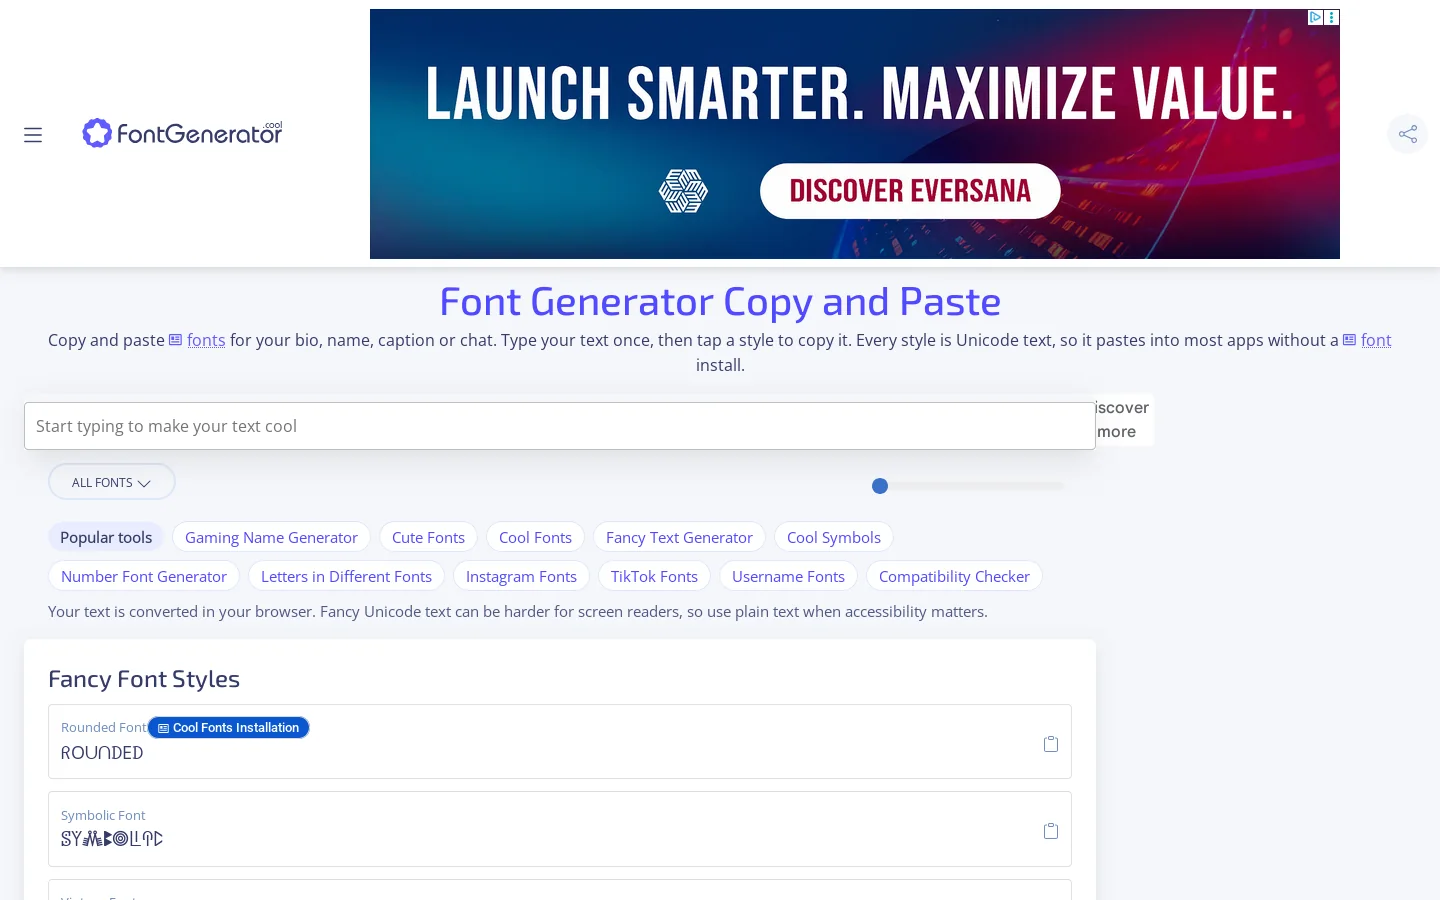Follow the 'fonts' link in description
This screenshot has width=1440, height=900.
pos(206,340)
